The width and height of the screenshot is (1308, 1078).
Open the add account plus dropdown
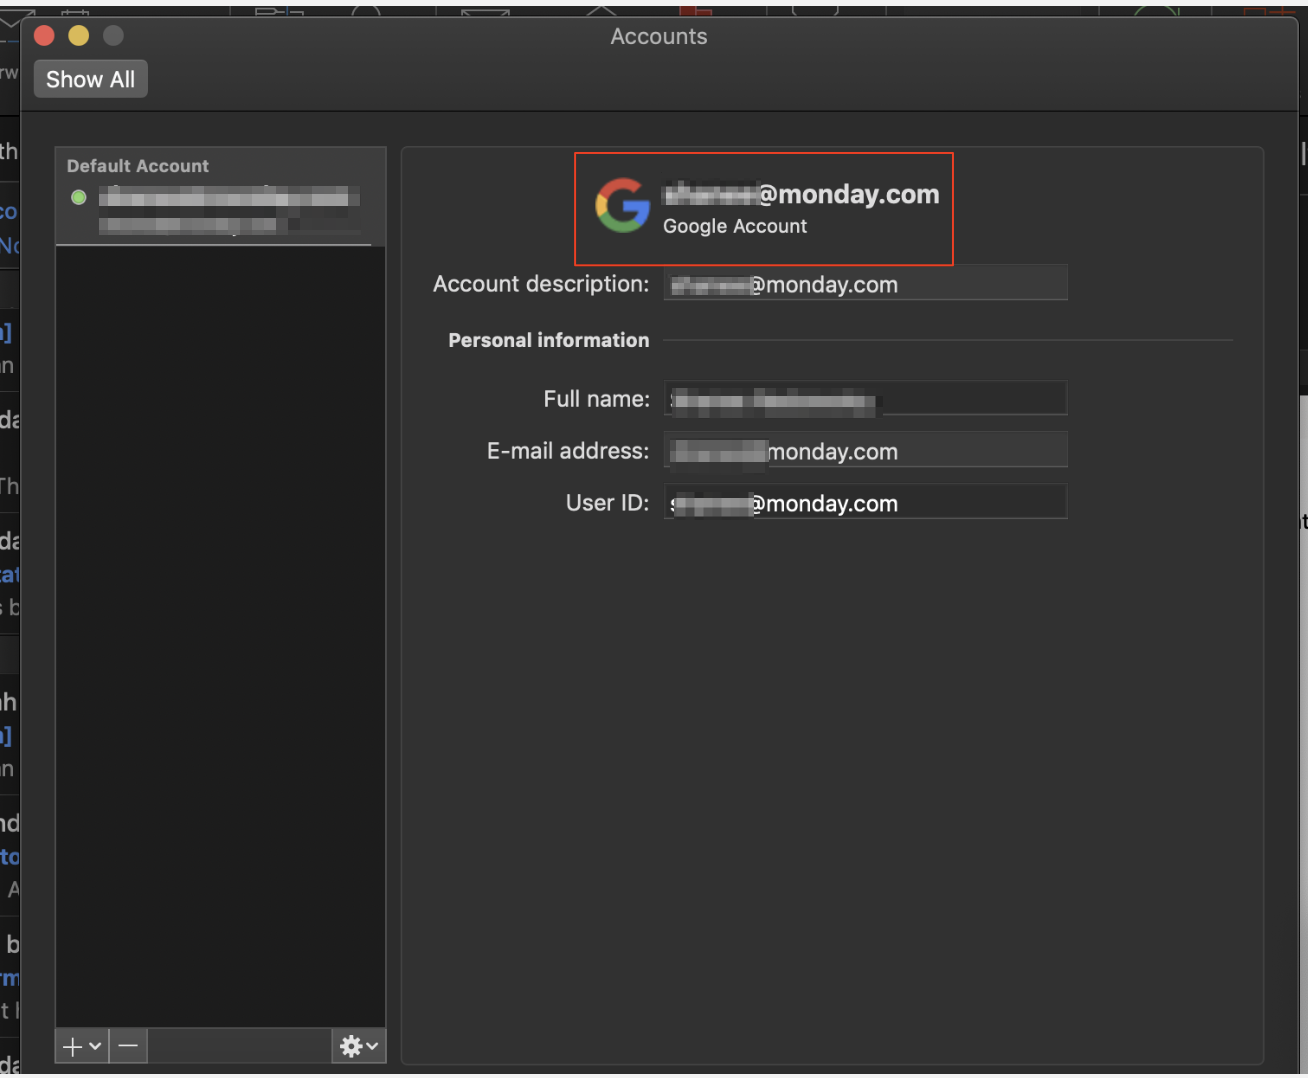tap(82, 1046)
